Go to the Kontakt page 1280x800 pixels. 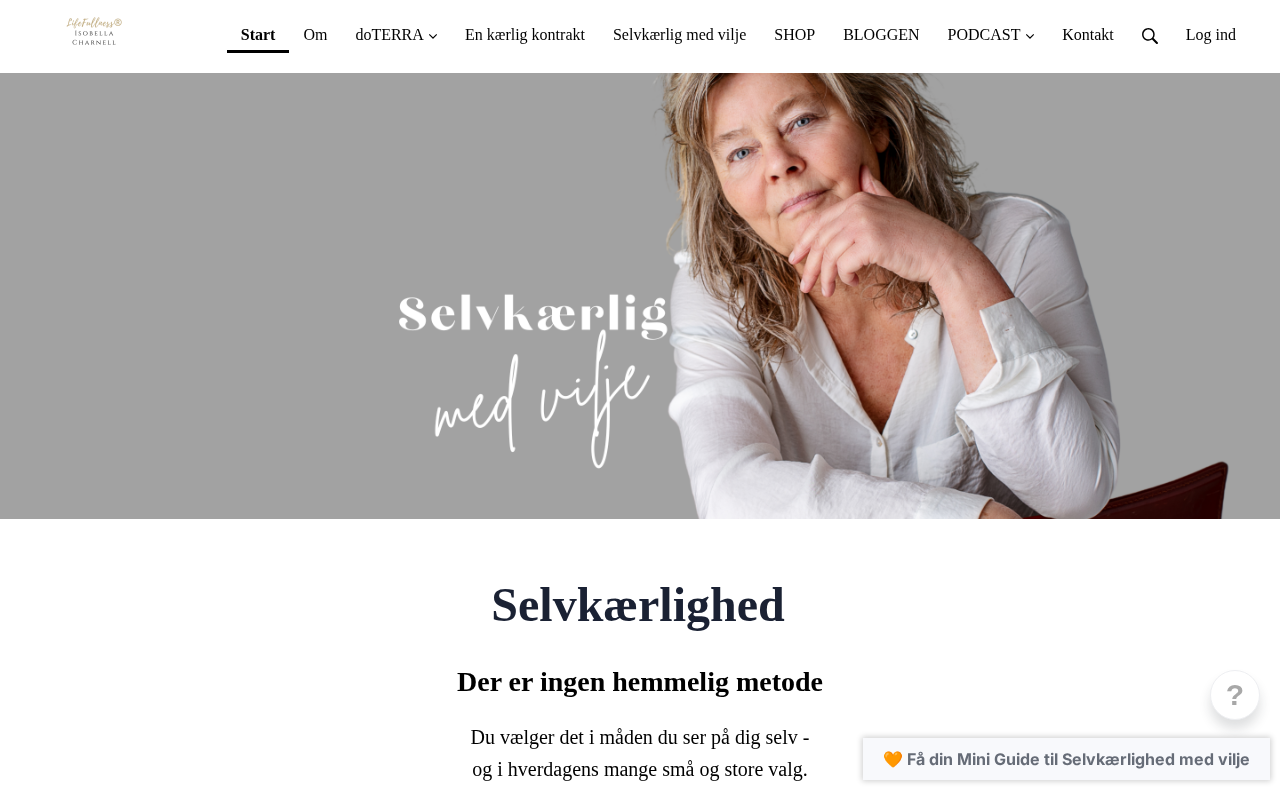(x=1088, y=35)
